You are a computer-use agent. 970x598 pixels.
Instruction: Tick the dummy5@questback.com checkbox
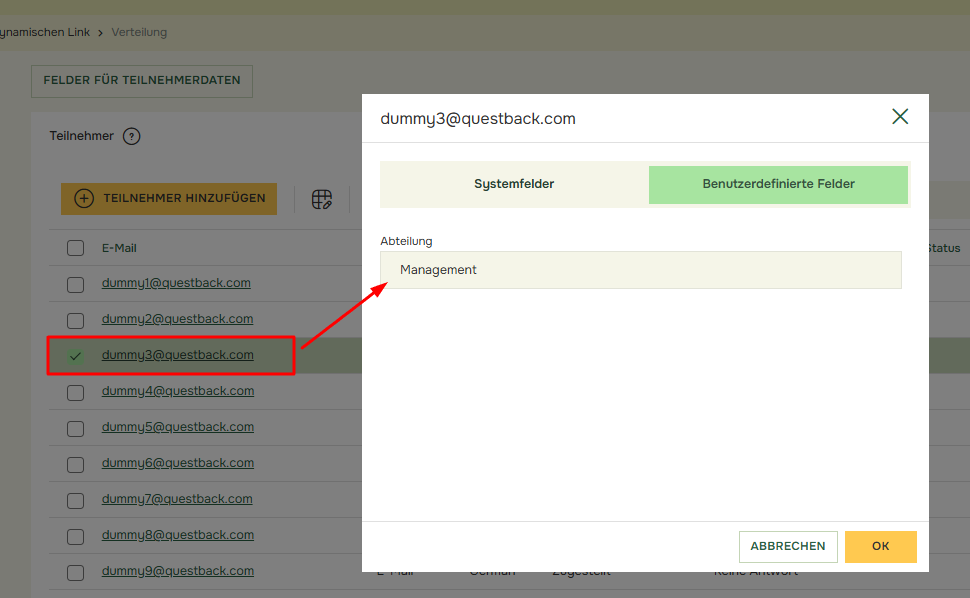pyautogui.click(x=75, y=428)
